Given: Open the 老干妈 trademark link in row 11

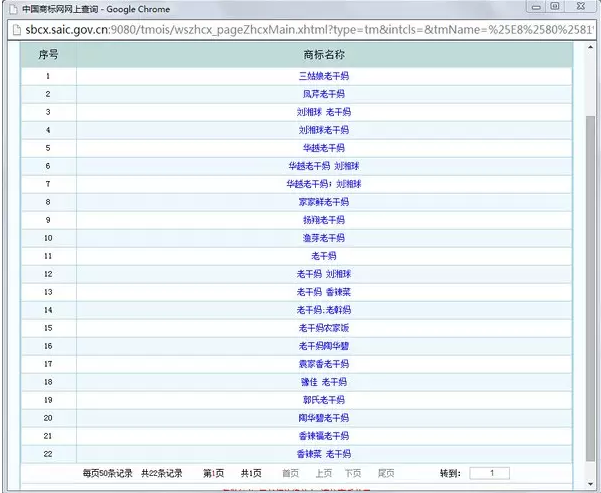Looking at the screenshot, I should [323, 256].
